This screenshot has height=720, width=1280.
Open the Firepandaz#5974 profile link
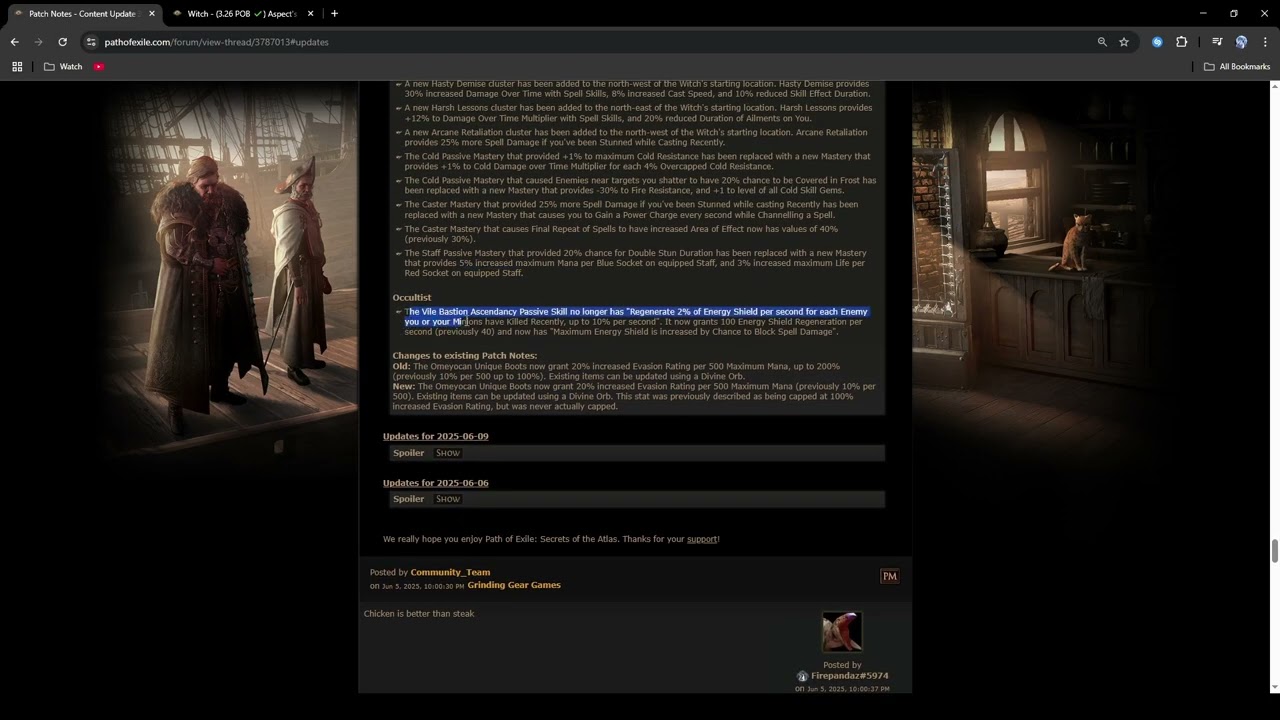[849, 676]
